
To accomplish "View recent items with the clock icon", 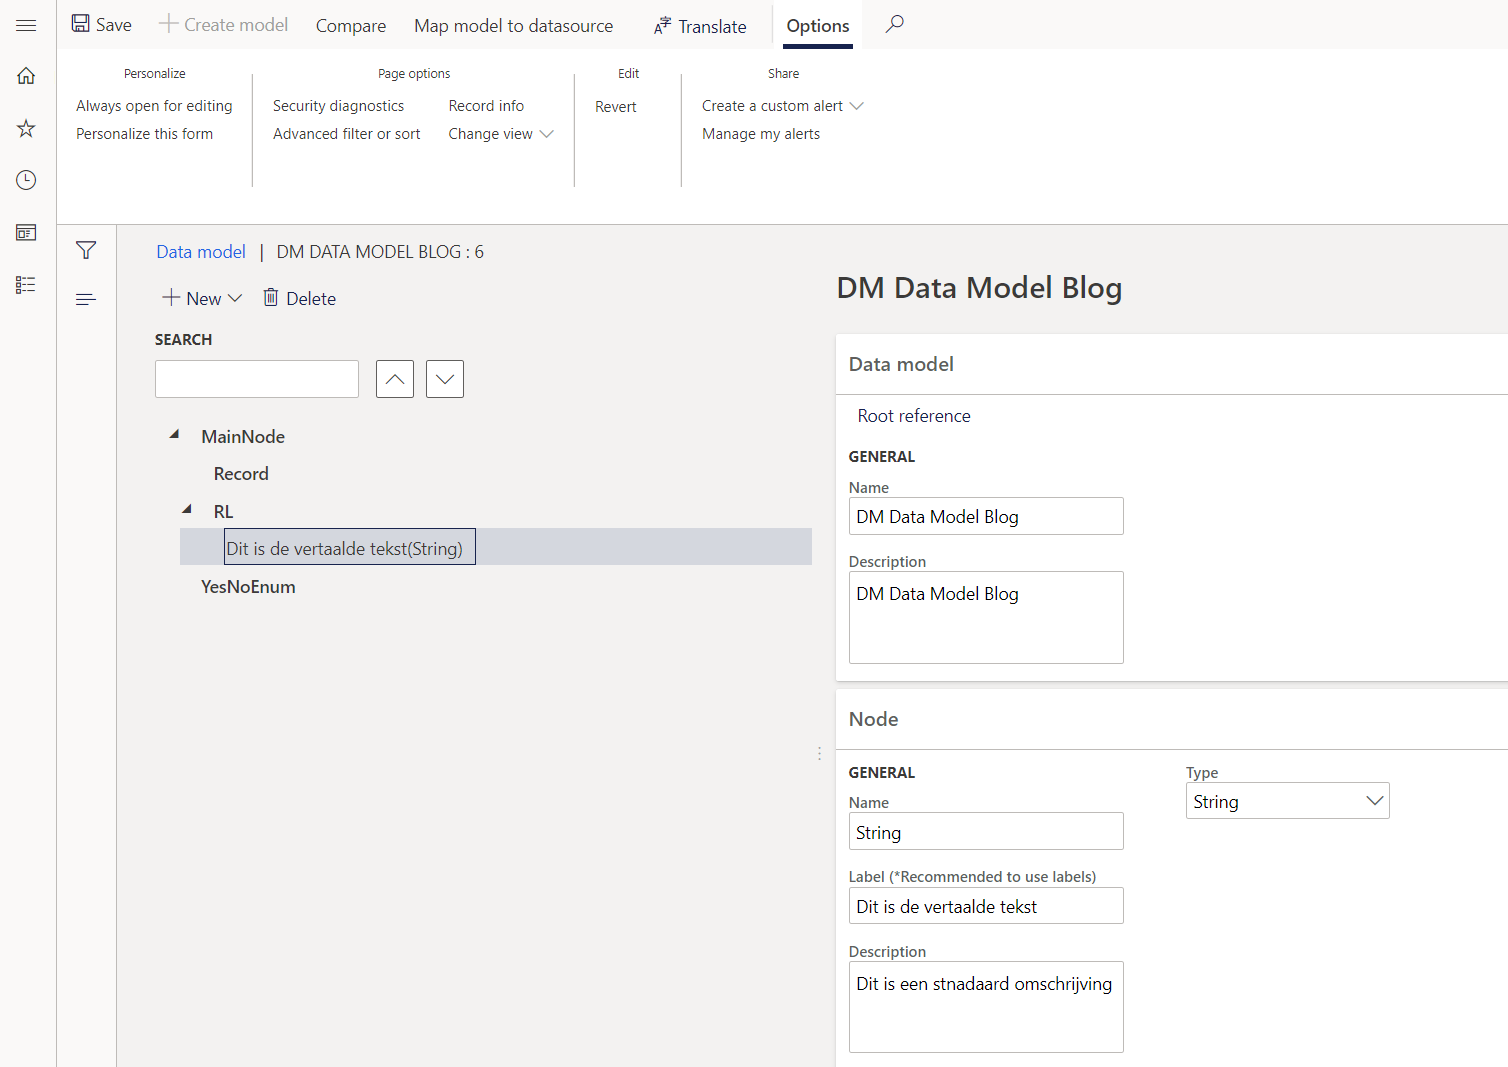I will [25, 180].
